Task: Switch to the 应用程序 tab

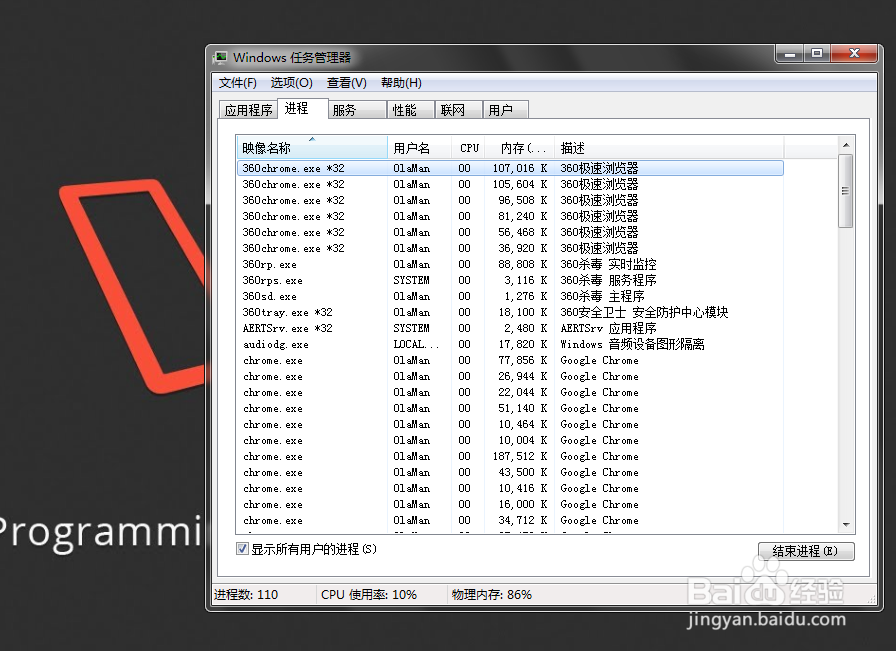Action: click(248, 110)
